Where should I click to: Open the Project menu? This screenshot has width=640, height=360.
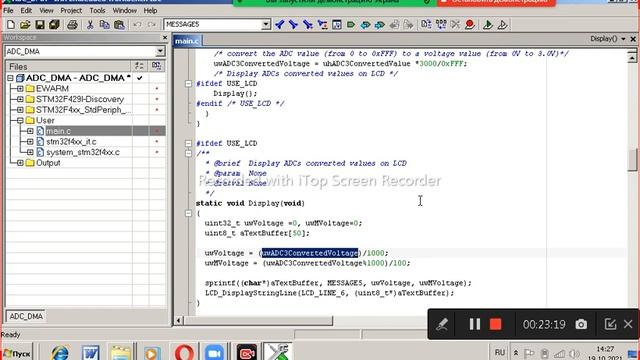coord(71,10)
